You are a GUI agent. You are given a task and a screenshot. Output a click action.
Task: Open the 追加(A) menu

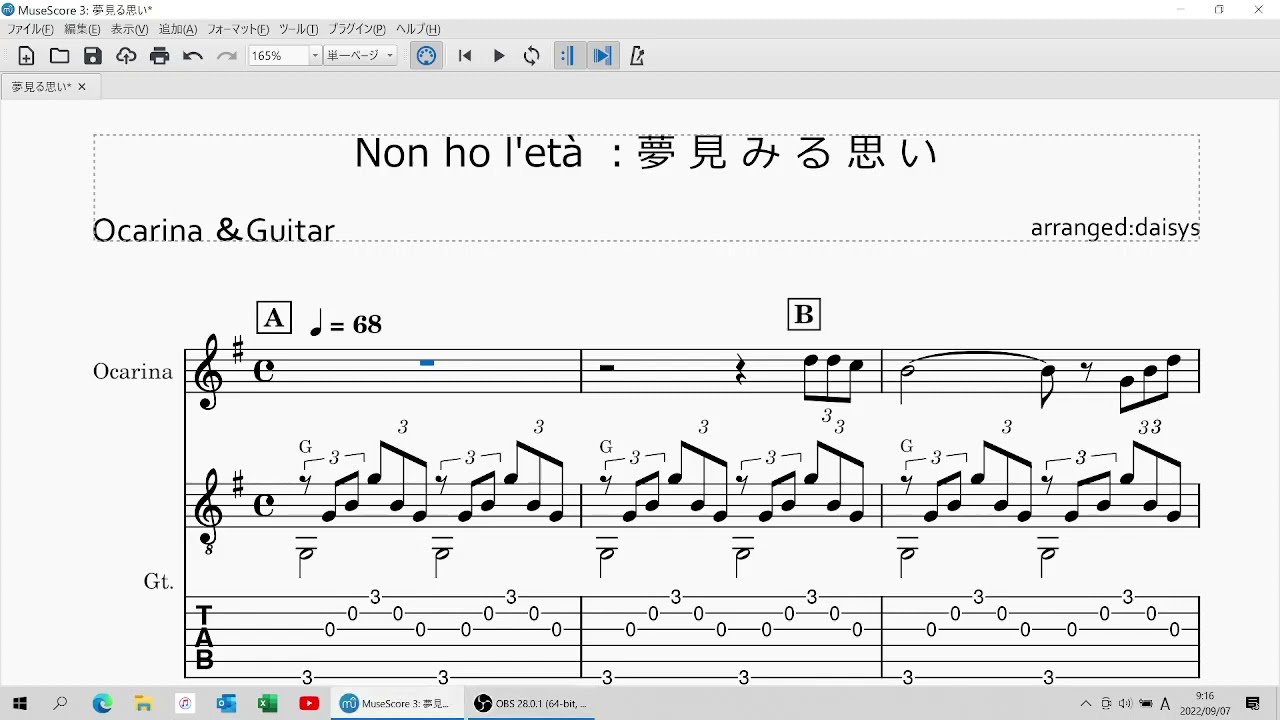point(178,30)
